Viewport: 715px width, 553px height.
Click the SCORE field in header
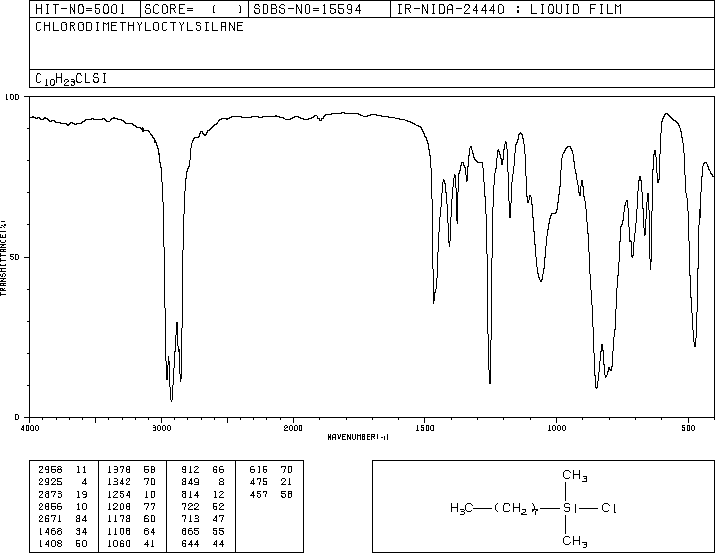point(193,9)
